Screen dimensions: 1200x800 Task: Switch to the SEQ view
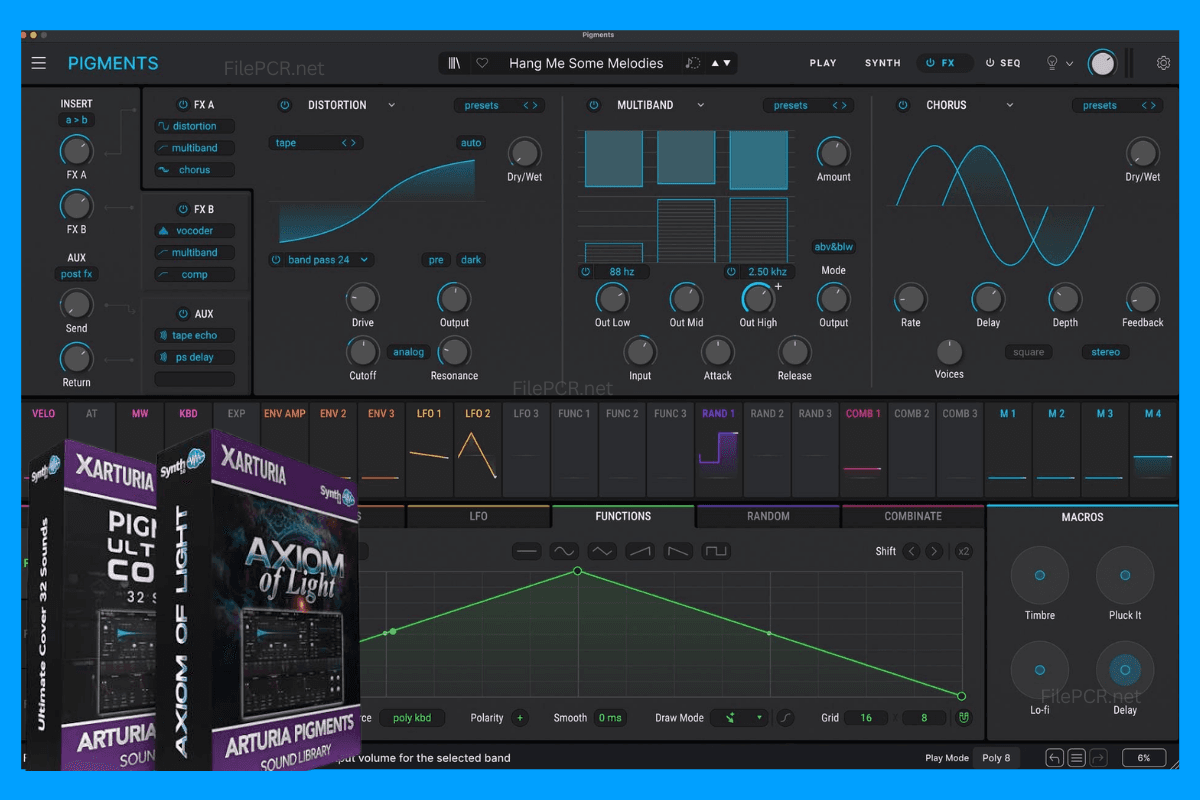(1003, 63)
